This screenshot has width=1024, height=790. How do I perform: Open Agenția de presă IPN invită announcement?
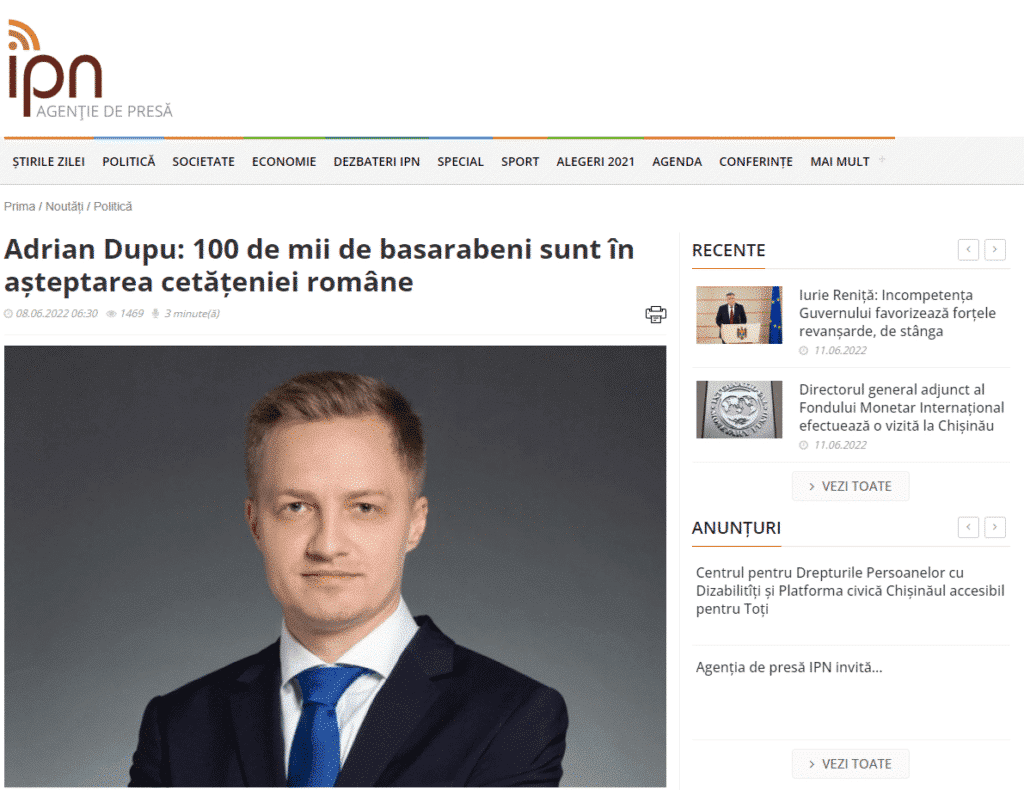click(789, 667)
